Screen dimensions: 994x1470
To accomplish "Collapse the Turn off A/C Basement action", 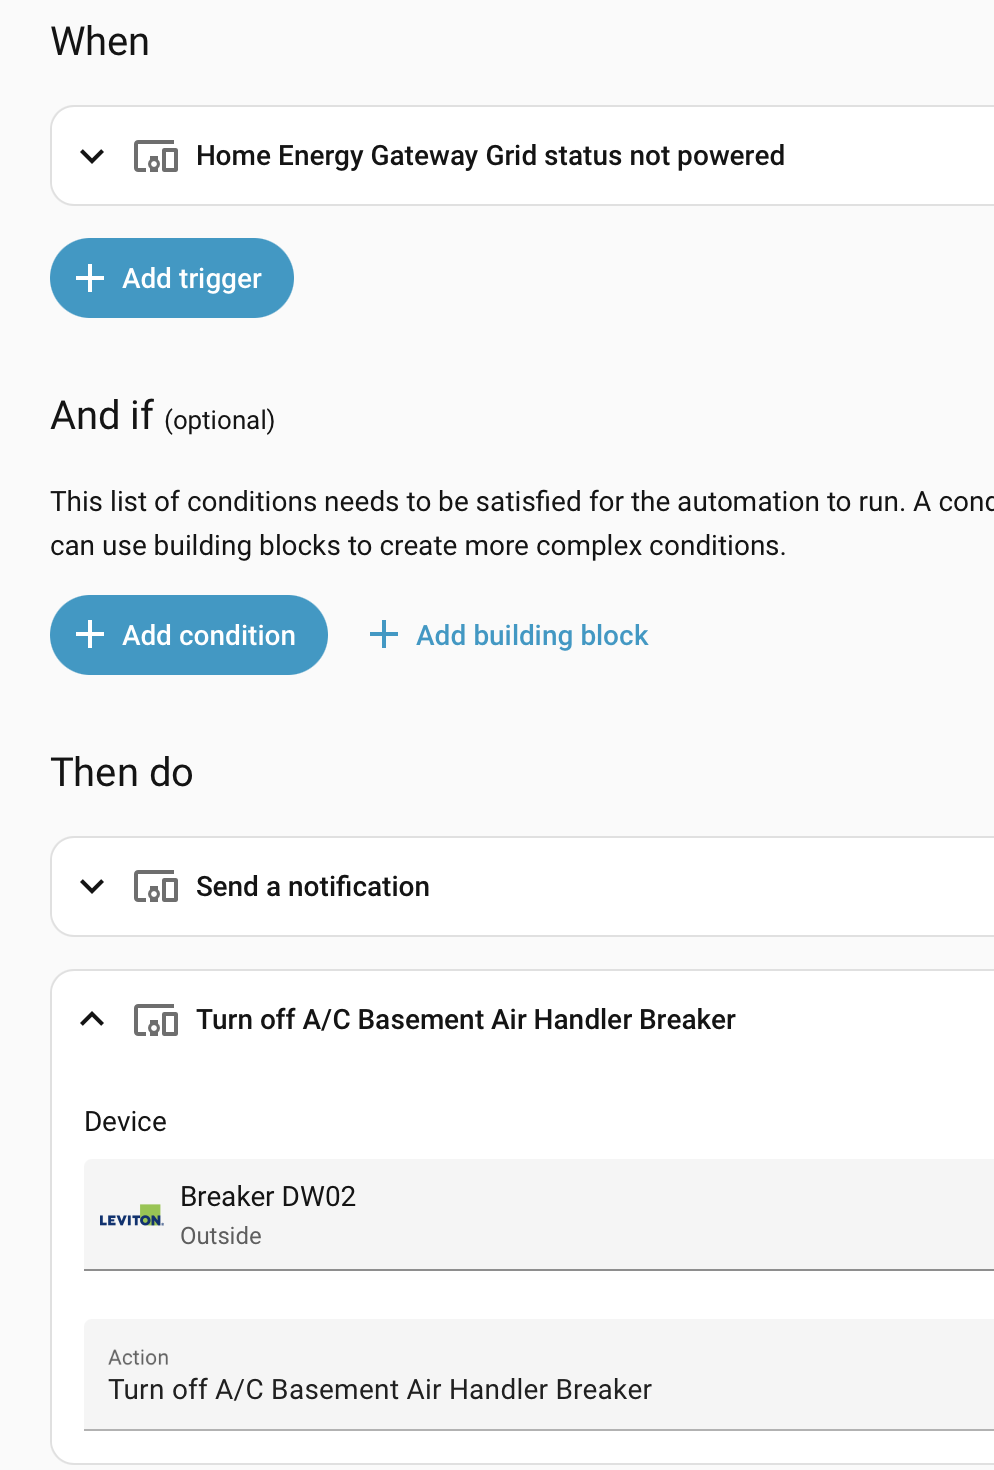I will click(x=92, y=1020).
